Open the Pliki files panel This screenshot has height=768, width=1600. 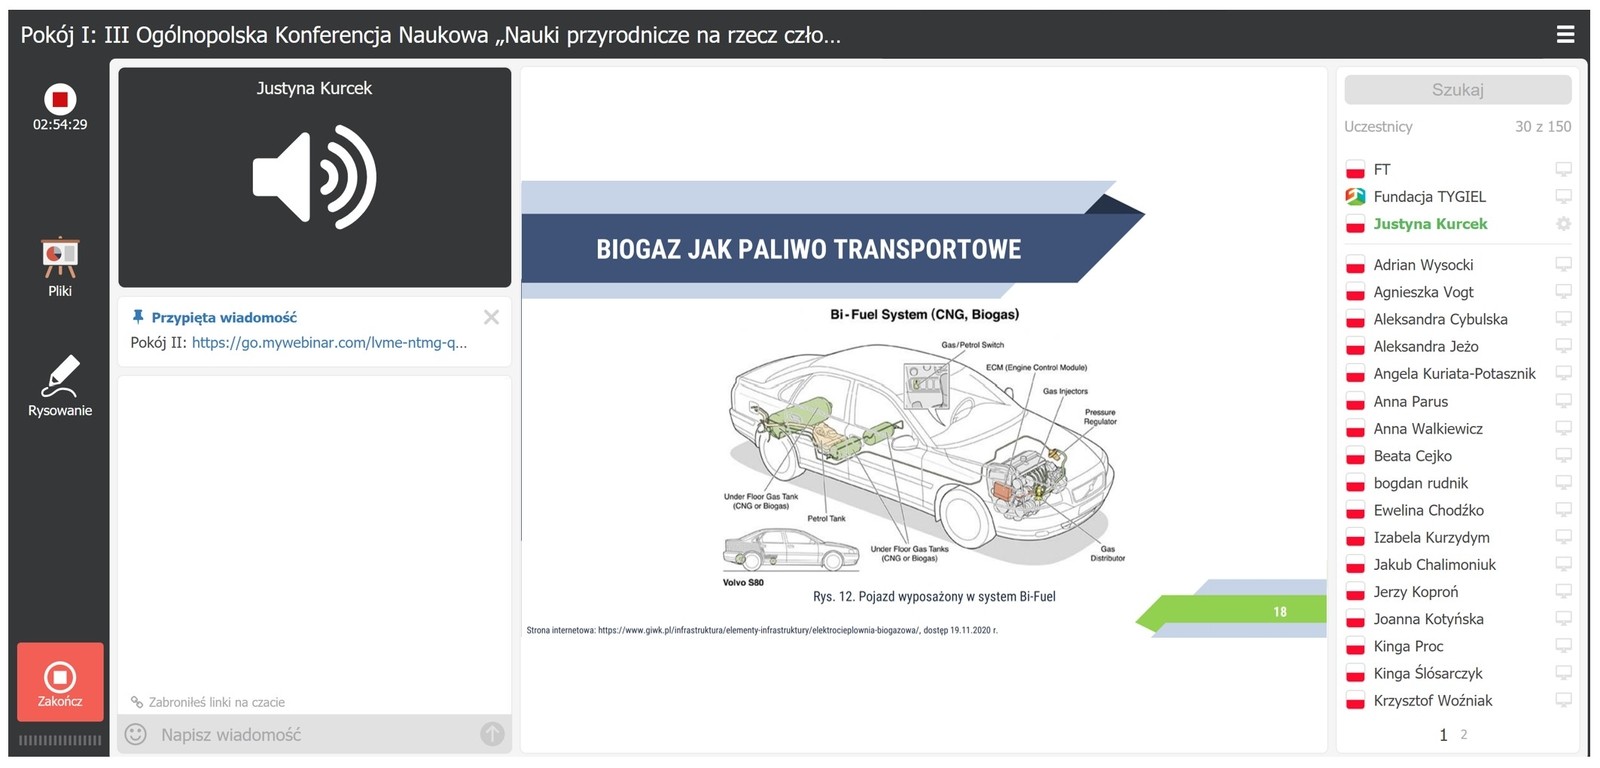click(x=60, y=266)
